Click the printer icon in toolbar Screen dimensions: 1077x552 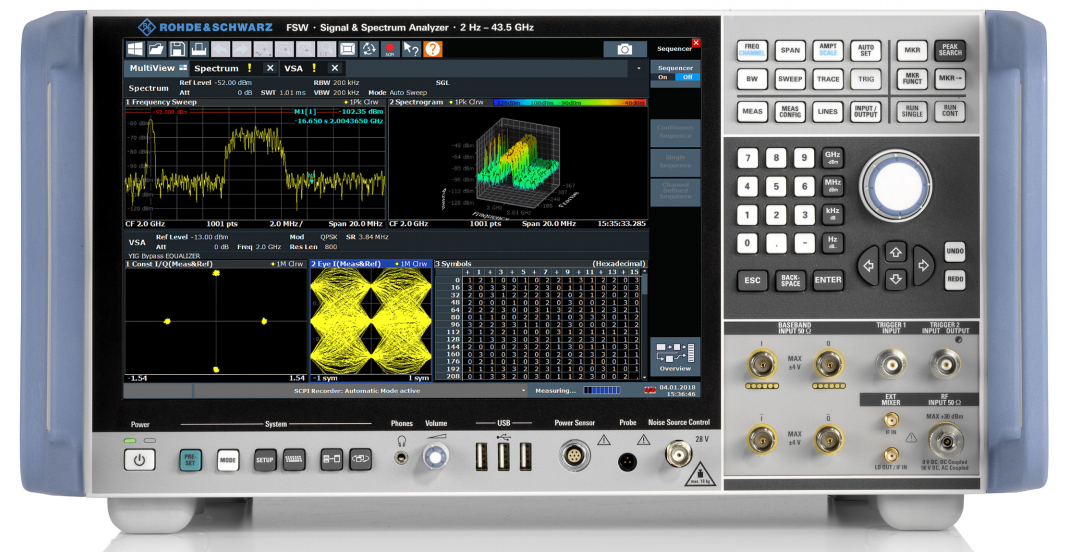pos(199,49)
